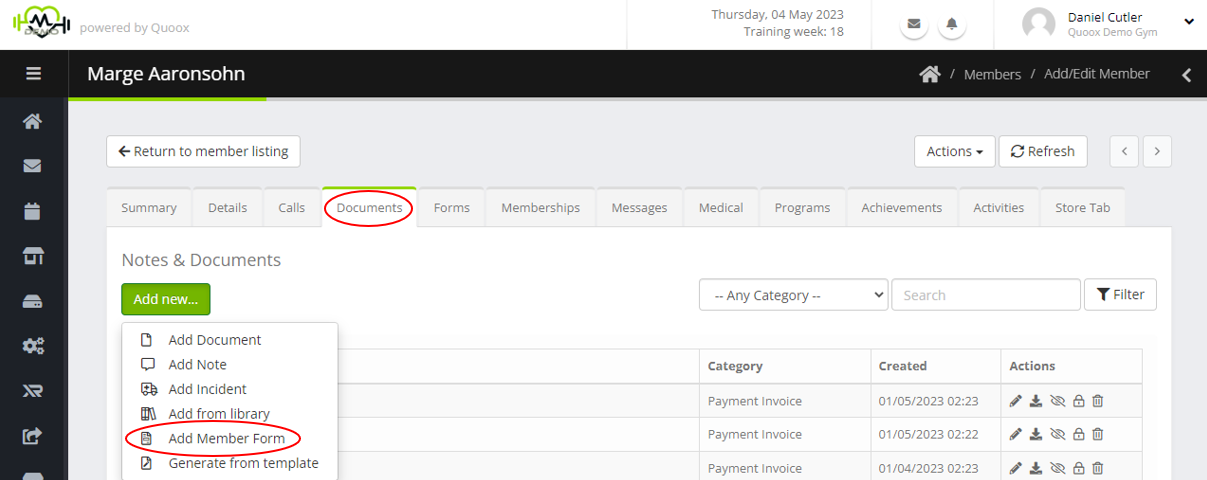The height and width of the screenshot is (480, 1207).
Task: Click the Add new... dropdown button
Action: point(166,299)
